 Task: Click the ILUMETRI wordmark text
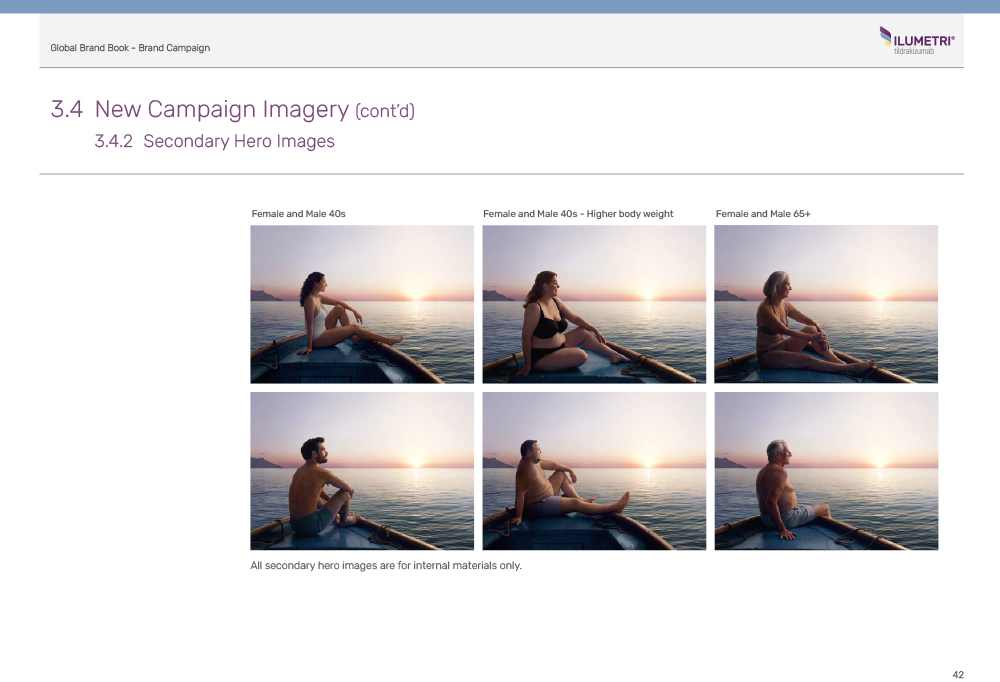[x=924, y=40]
